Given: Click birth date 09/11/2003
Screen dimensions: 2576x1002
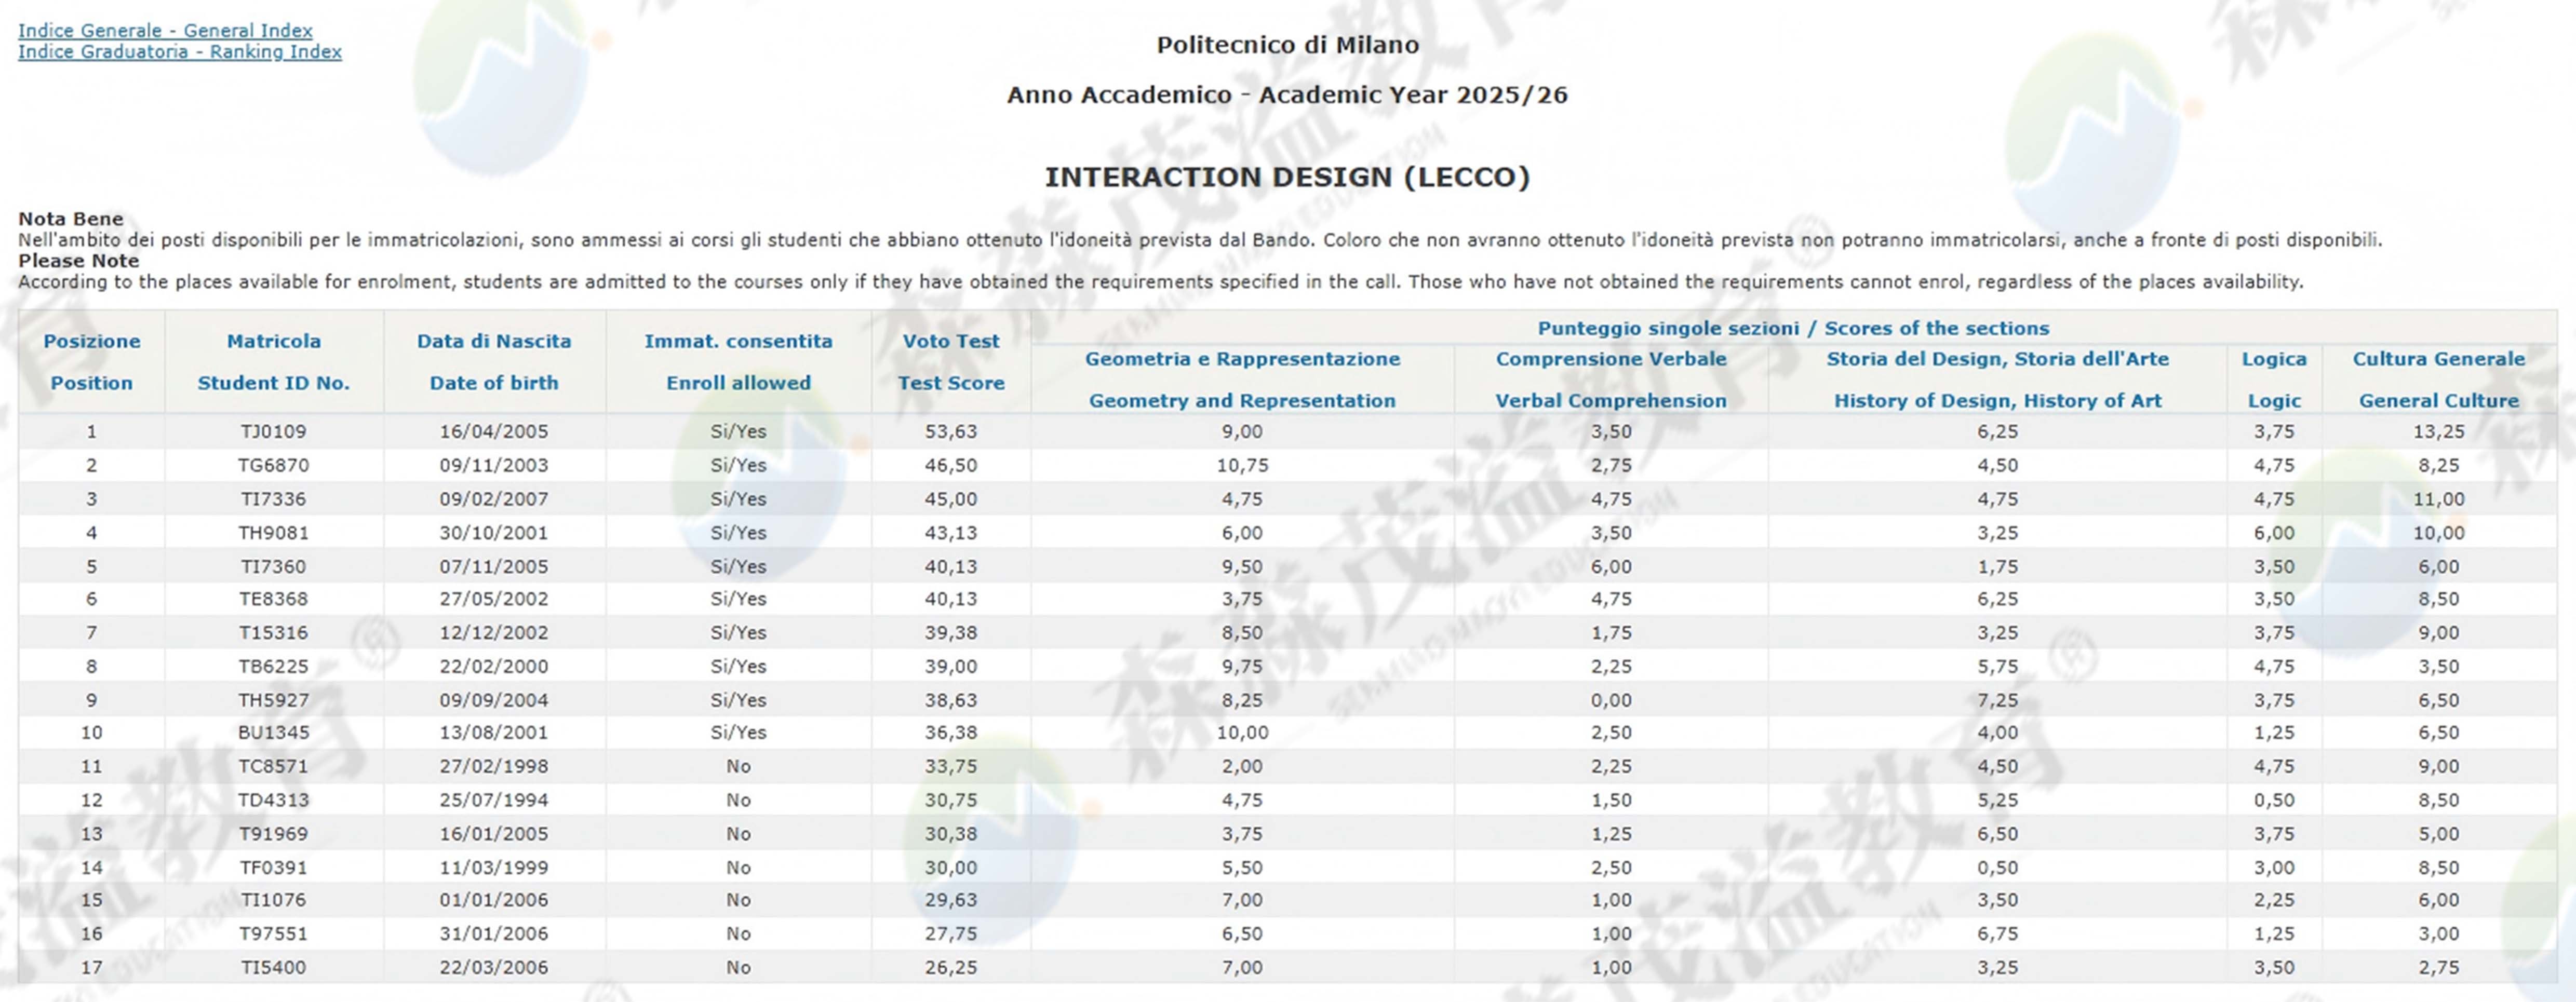Looking at the screenshot, I should [494, 466].
